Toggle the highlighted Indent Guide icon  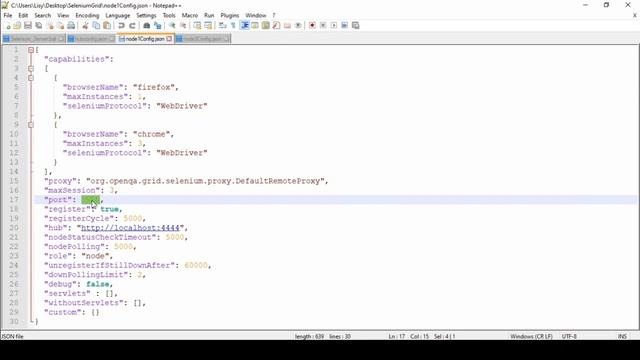click(x=244, y=25)
